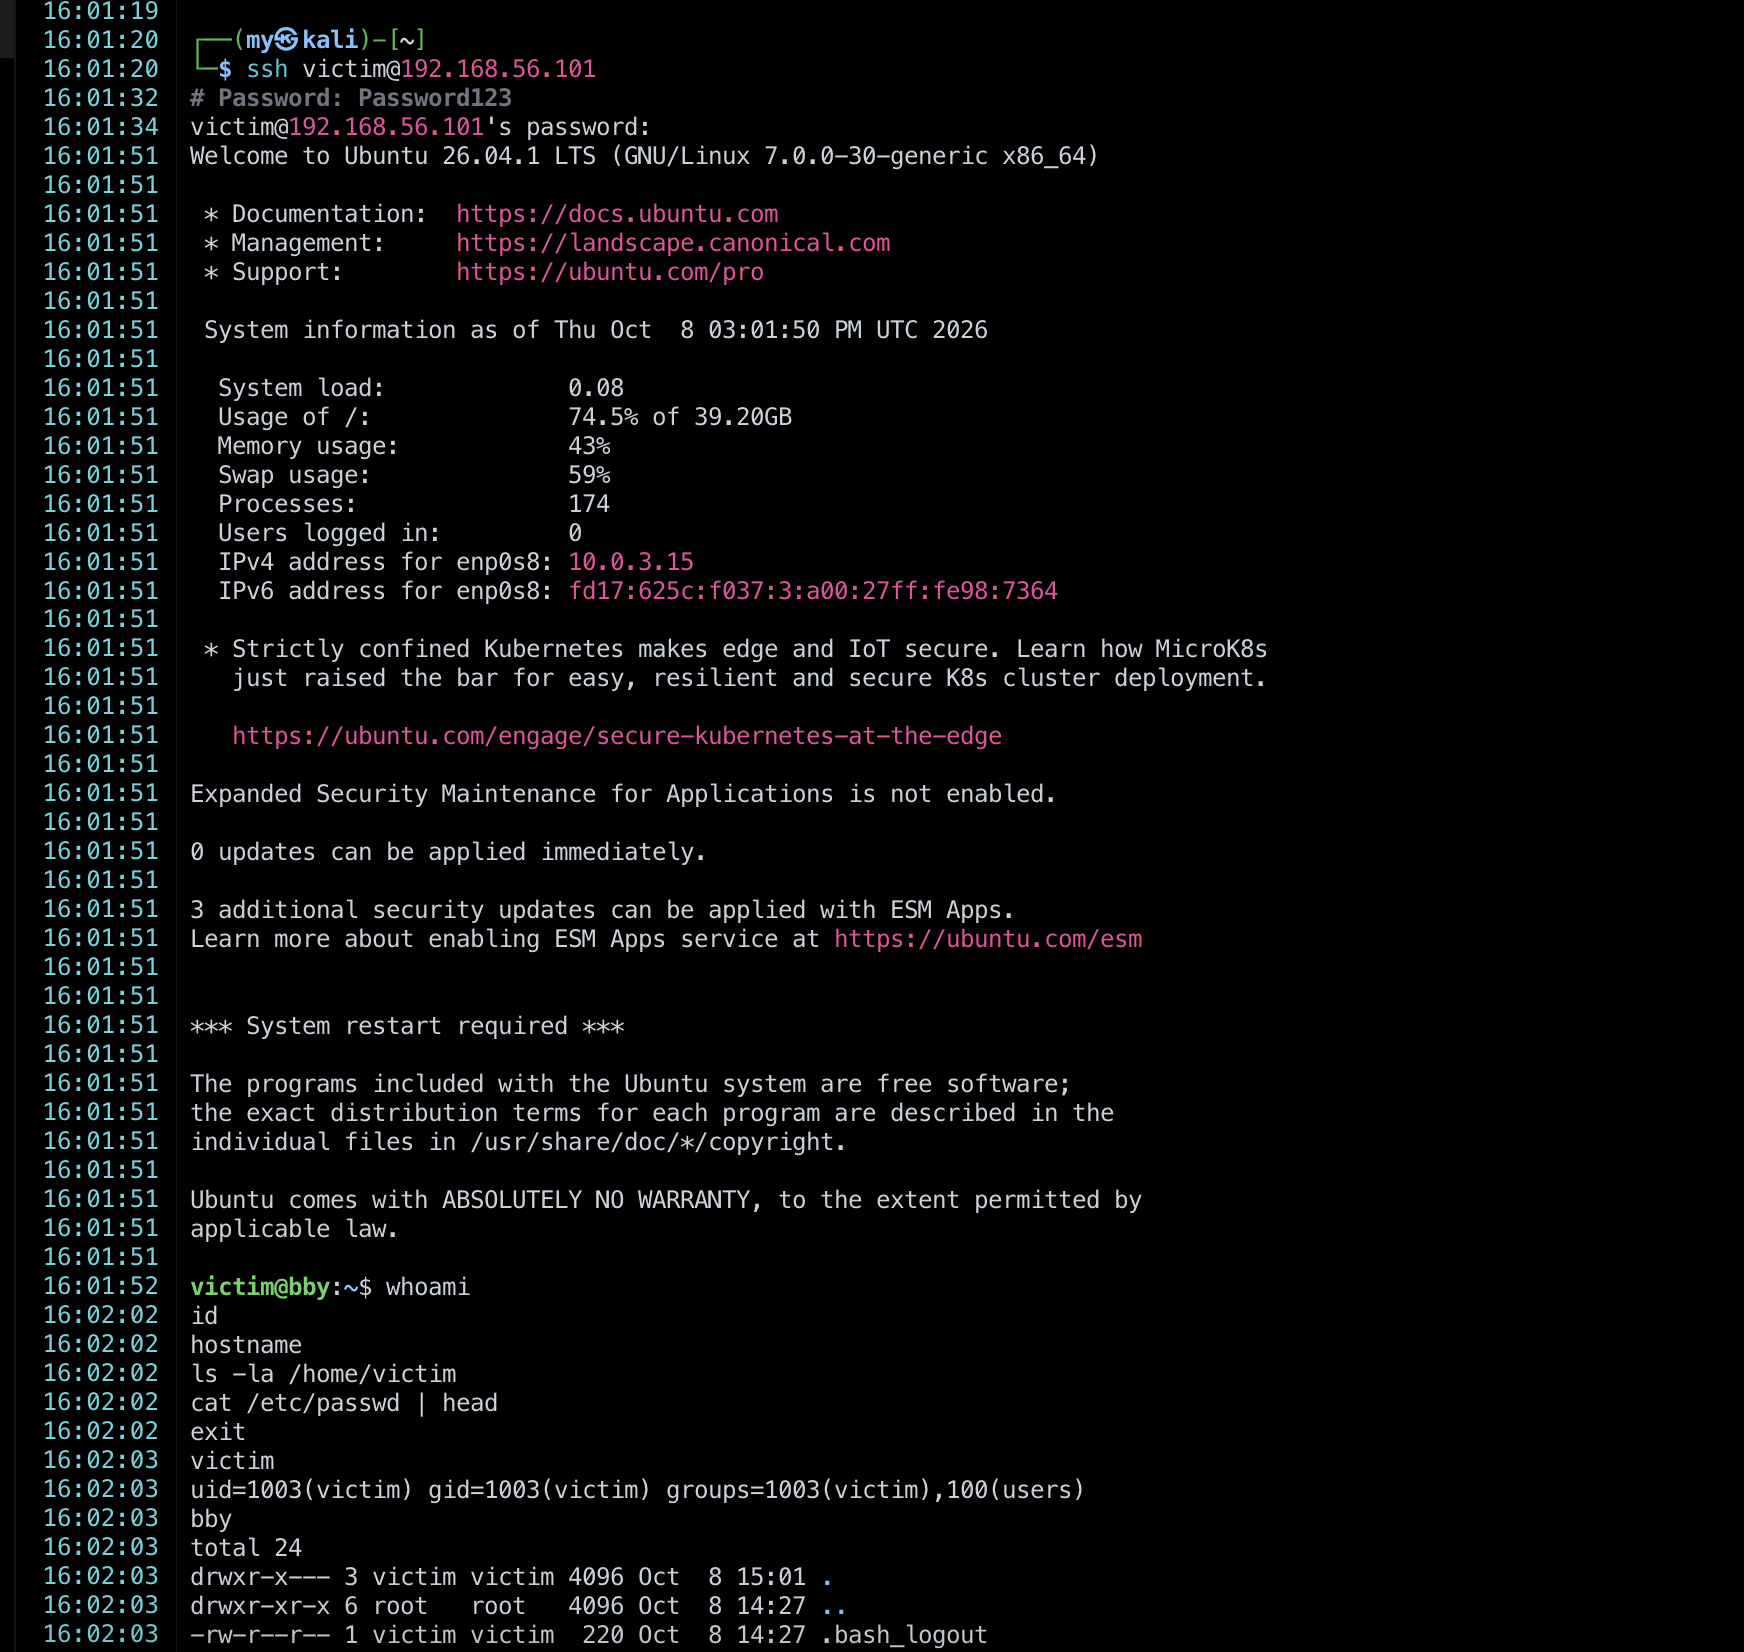The height and width of the screenshot is (1652, 1744).
Task: Click the Swap usage value 59%
Action: tap(589, 475)
